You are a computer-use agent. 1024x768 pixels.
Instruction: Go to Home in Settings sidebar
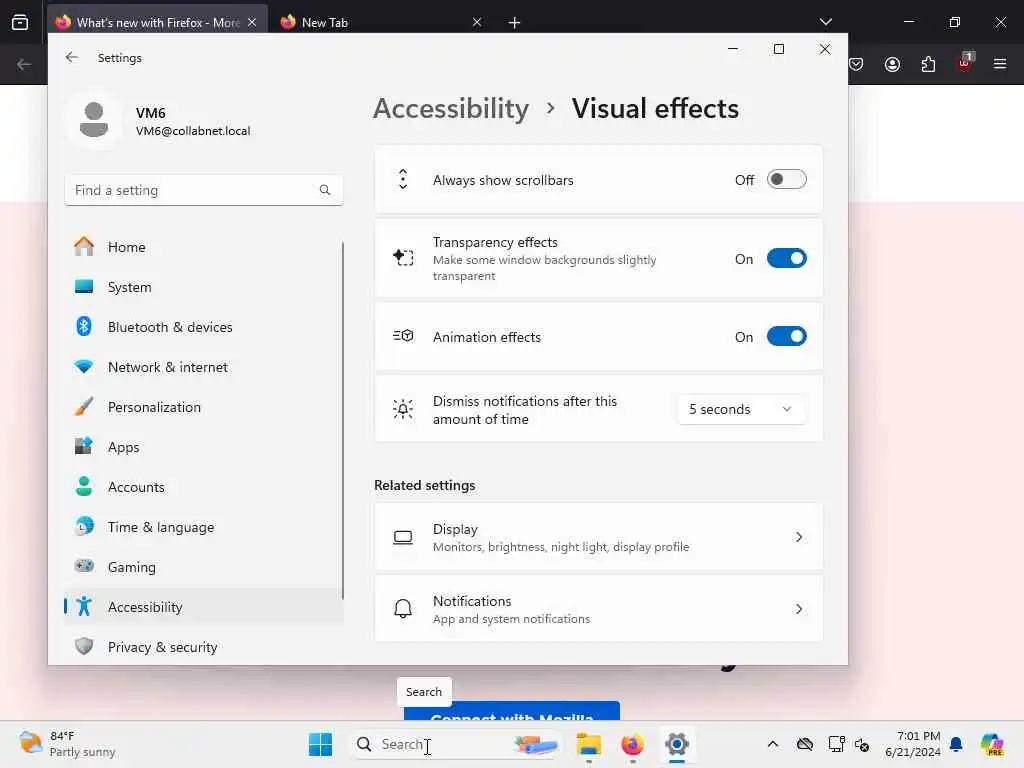click(204, 247)
